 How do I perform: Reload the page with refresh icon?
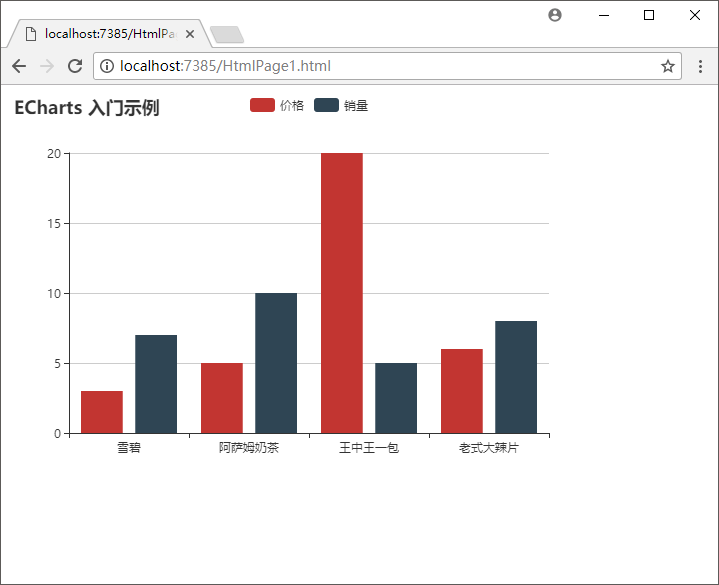coord(75,66)
